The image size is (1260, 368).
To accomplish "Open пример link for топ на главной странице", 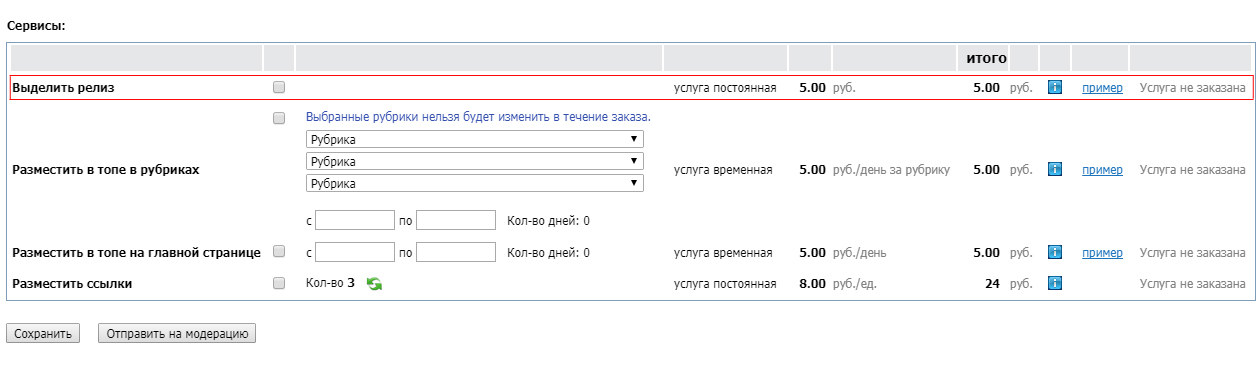I will [x=1102, y=253].
